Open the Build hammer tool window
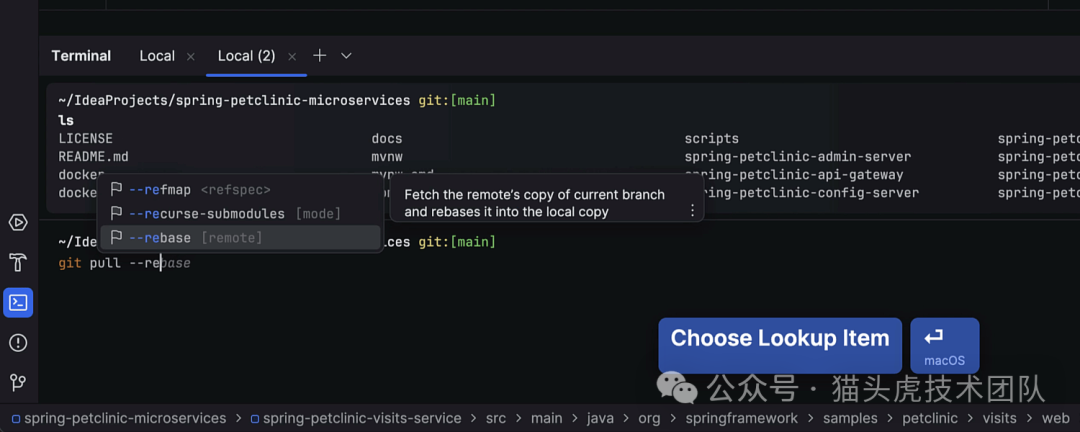 [x=18, y=263]
